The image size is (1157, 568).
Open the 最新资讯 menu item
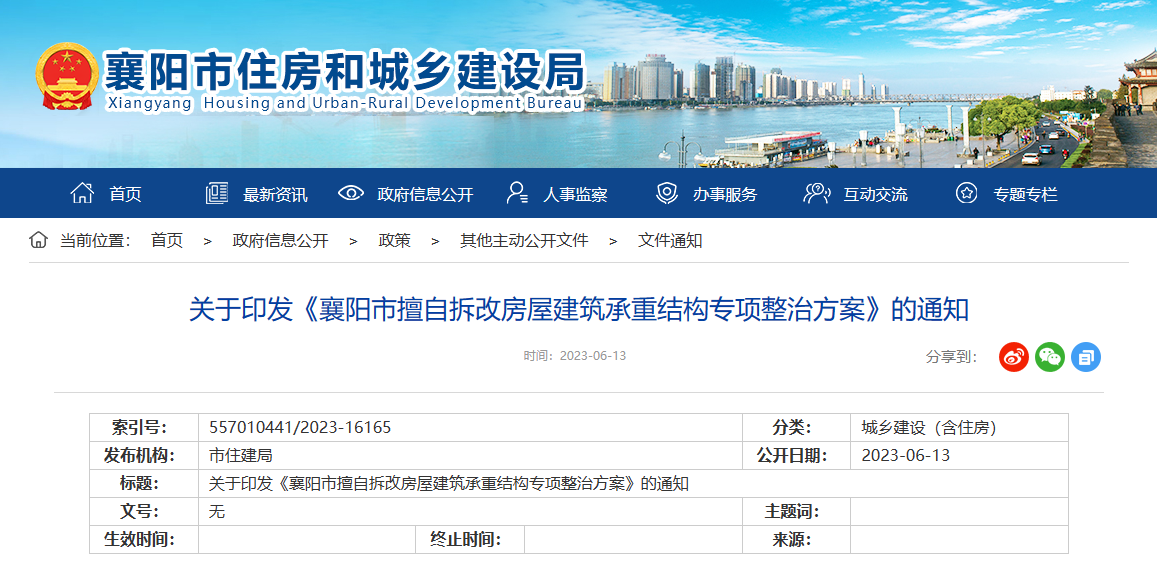point(275,194)
